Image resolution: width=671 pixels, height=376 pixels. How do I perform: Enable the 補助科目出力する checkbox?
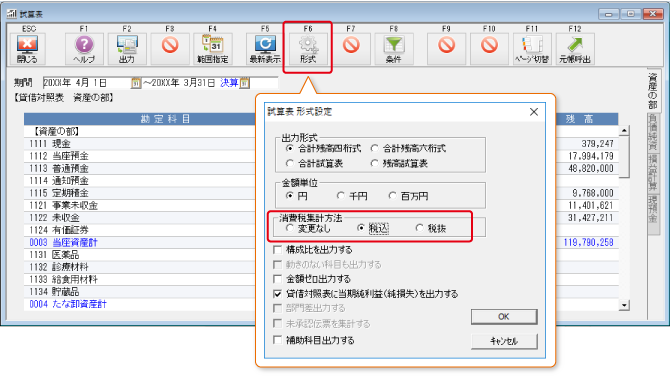point(278,340)
